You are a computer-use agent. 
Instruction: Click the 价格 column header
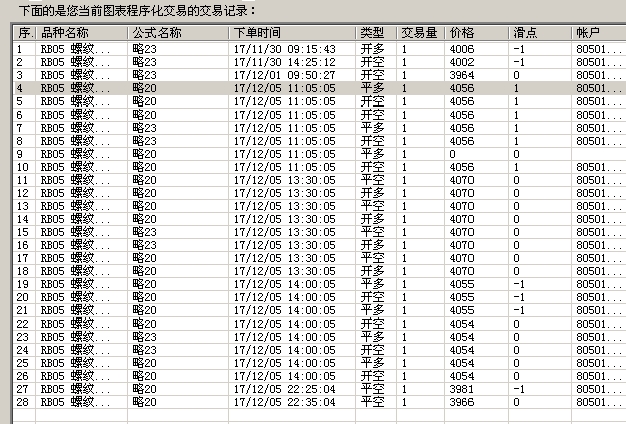(x=477, y=33)
